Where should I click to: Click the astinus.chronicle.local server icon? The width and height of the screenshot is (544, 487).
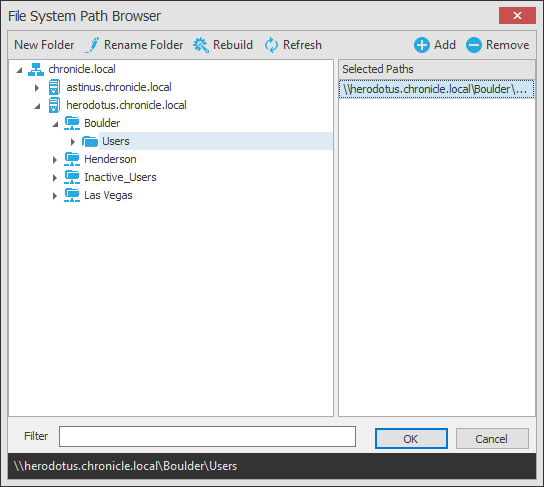point(54,87)
